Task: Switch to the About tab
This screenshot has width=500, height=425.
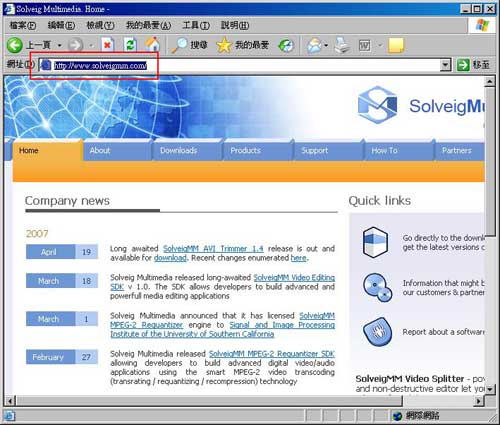Action: click(x=117, y=151)
